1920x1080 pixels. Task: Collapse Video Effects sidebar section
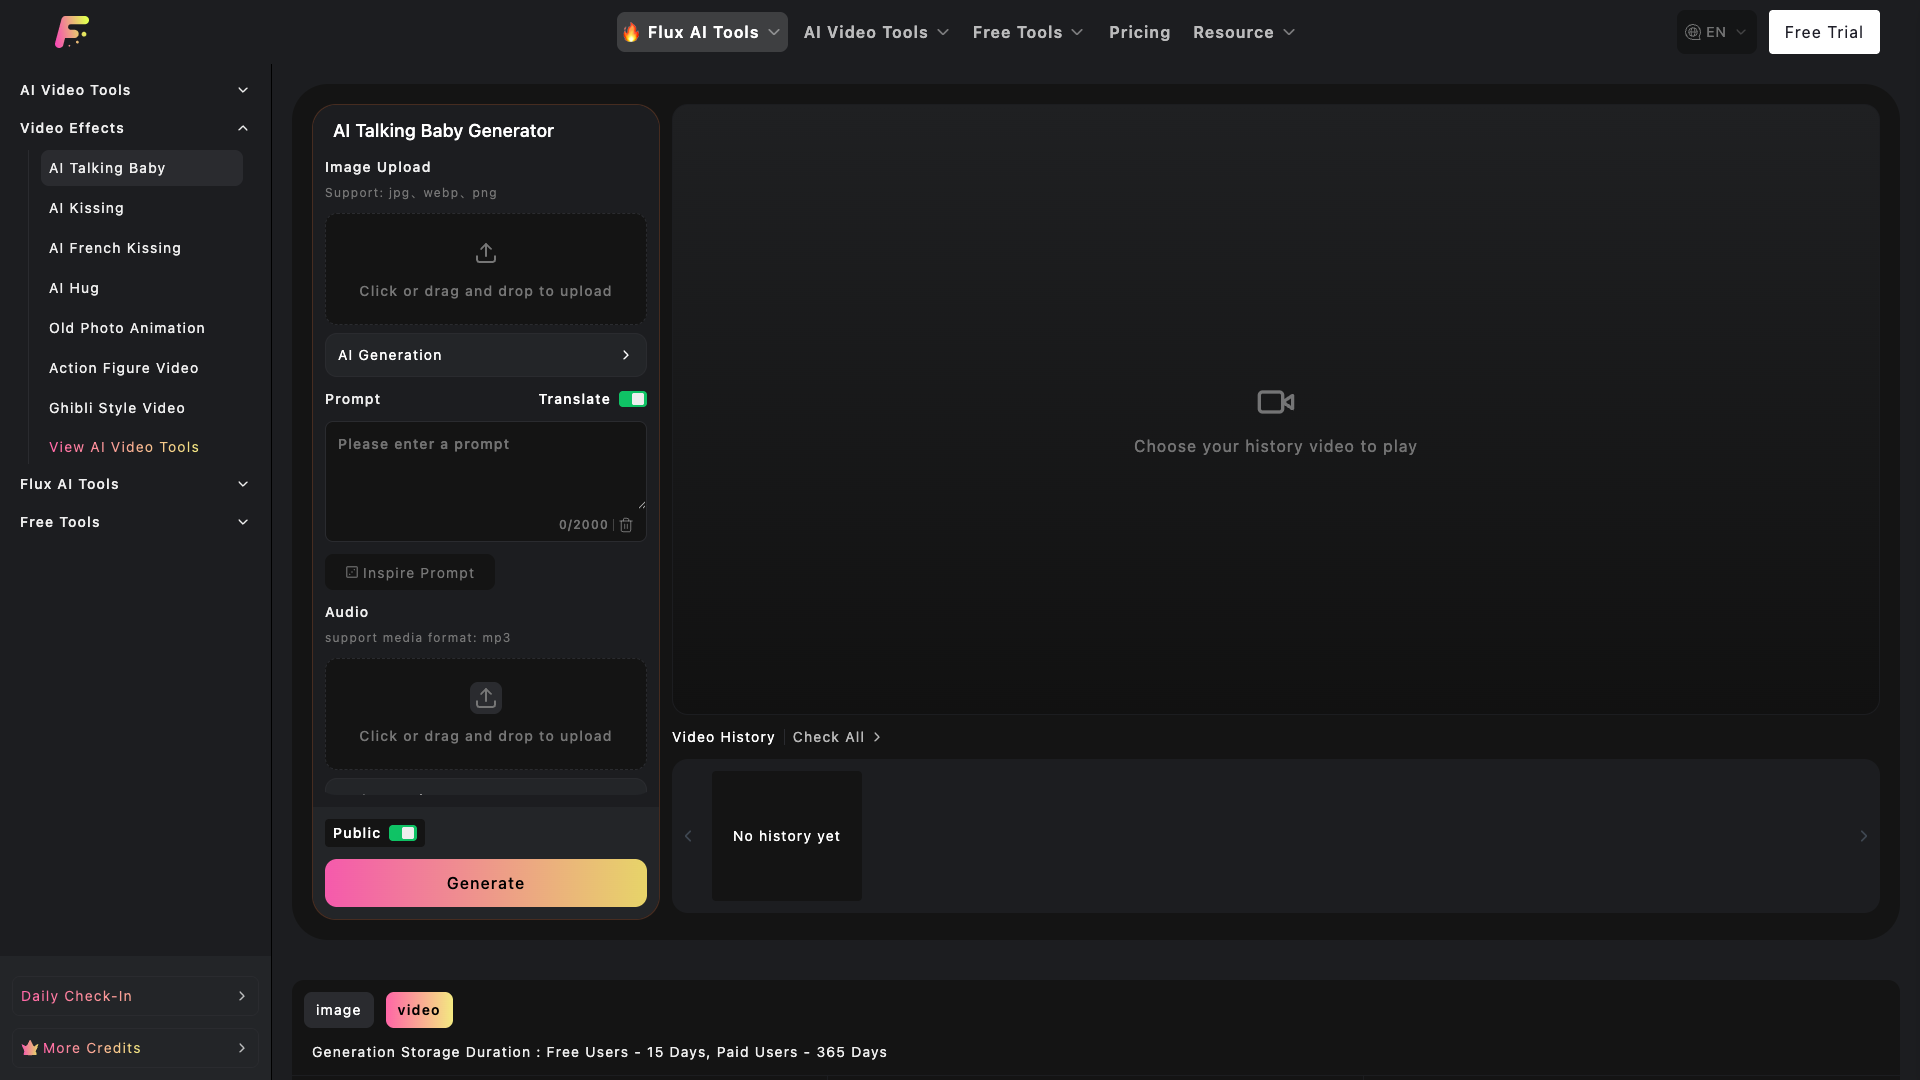tap(135, 128)
